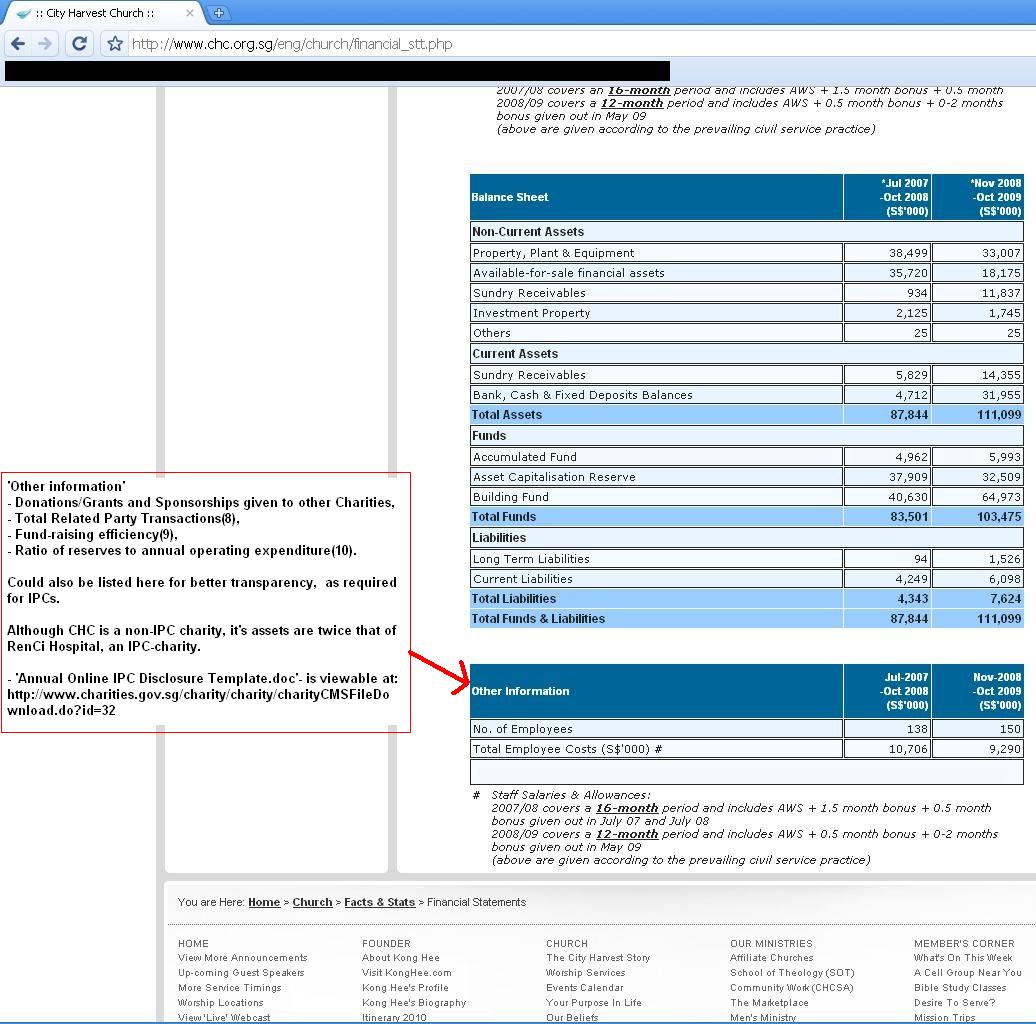The image size is (1036, 1024).
Task: Open Desire To Serve? link
Action: [955, 1003]
